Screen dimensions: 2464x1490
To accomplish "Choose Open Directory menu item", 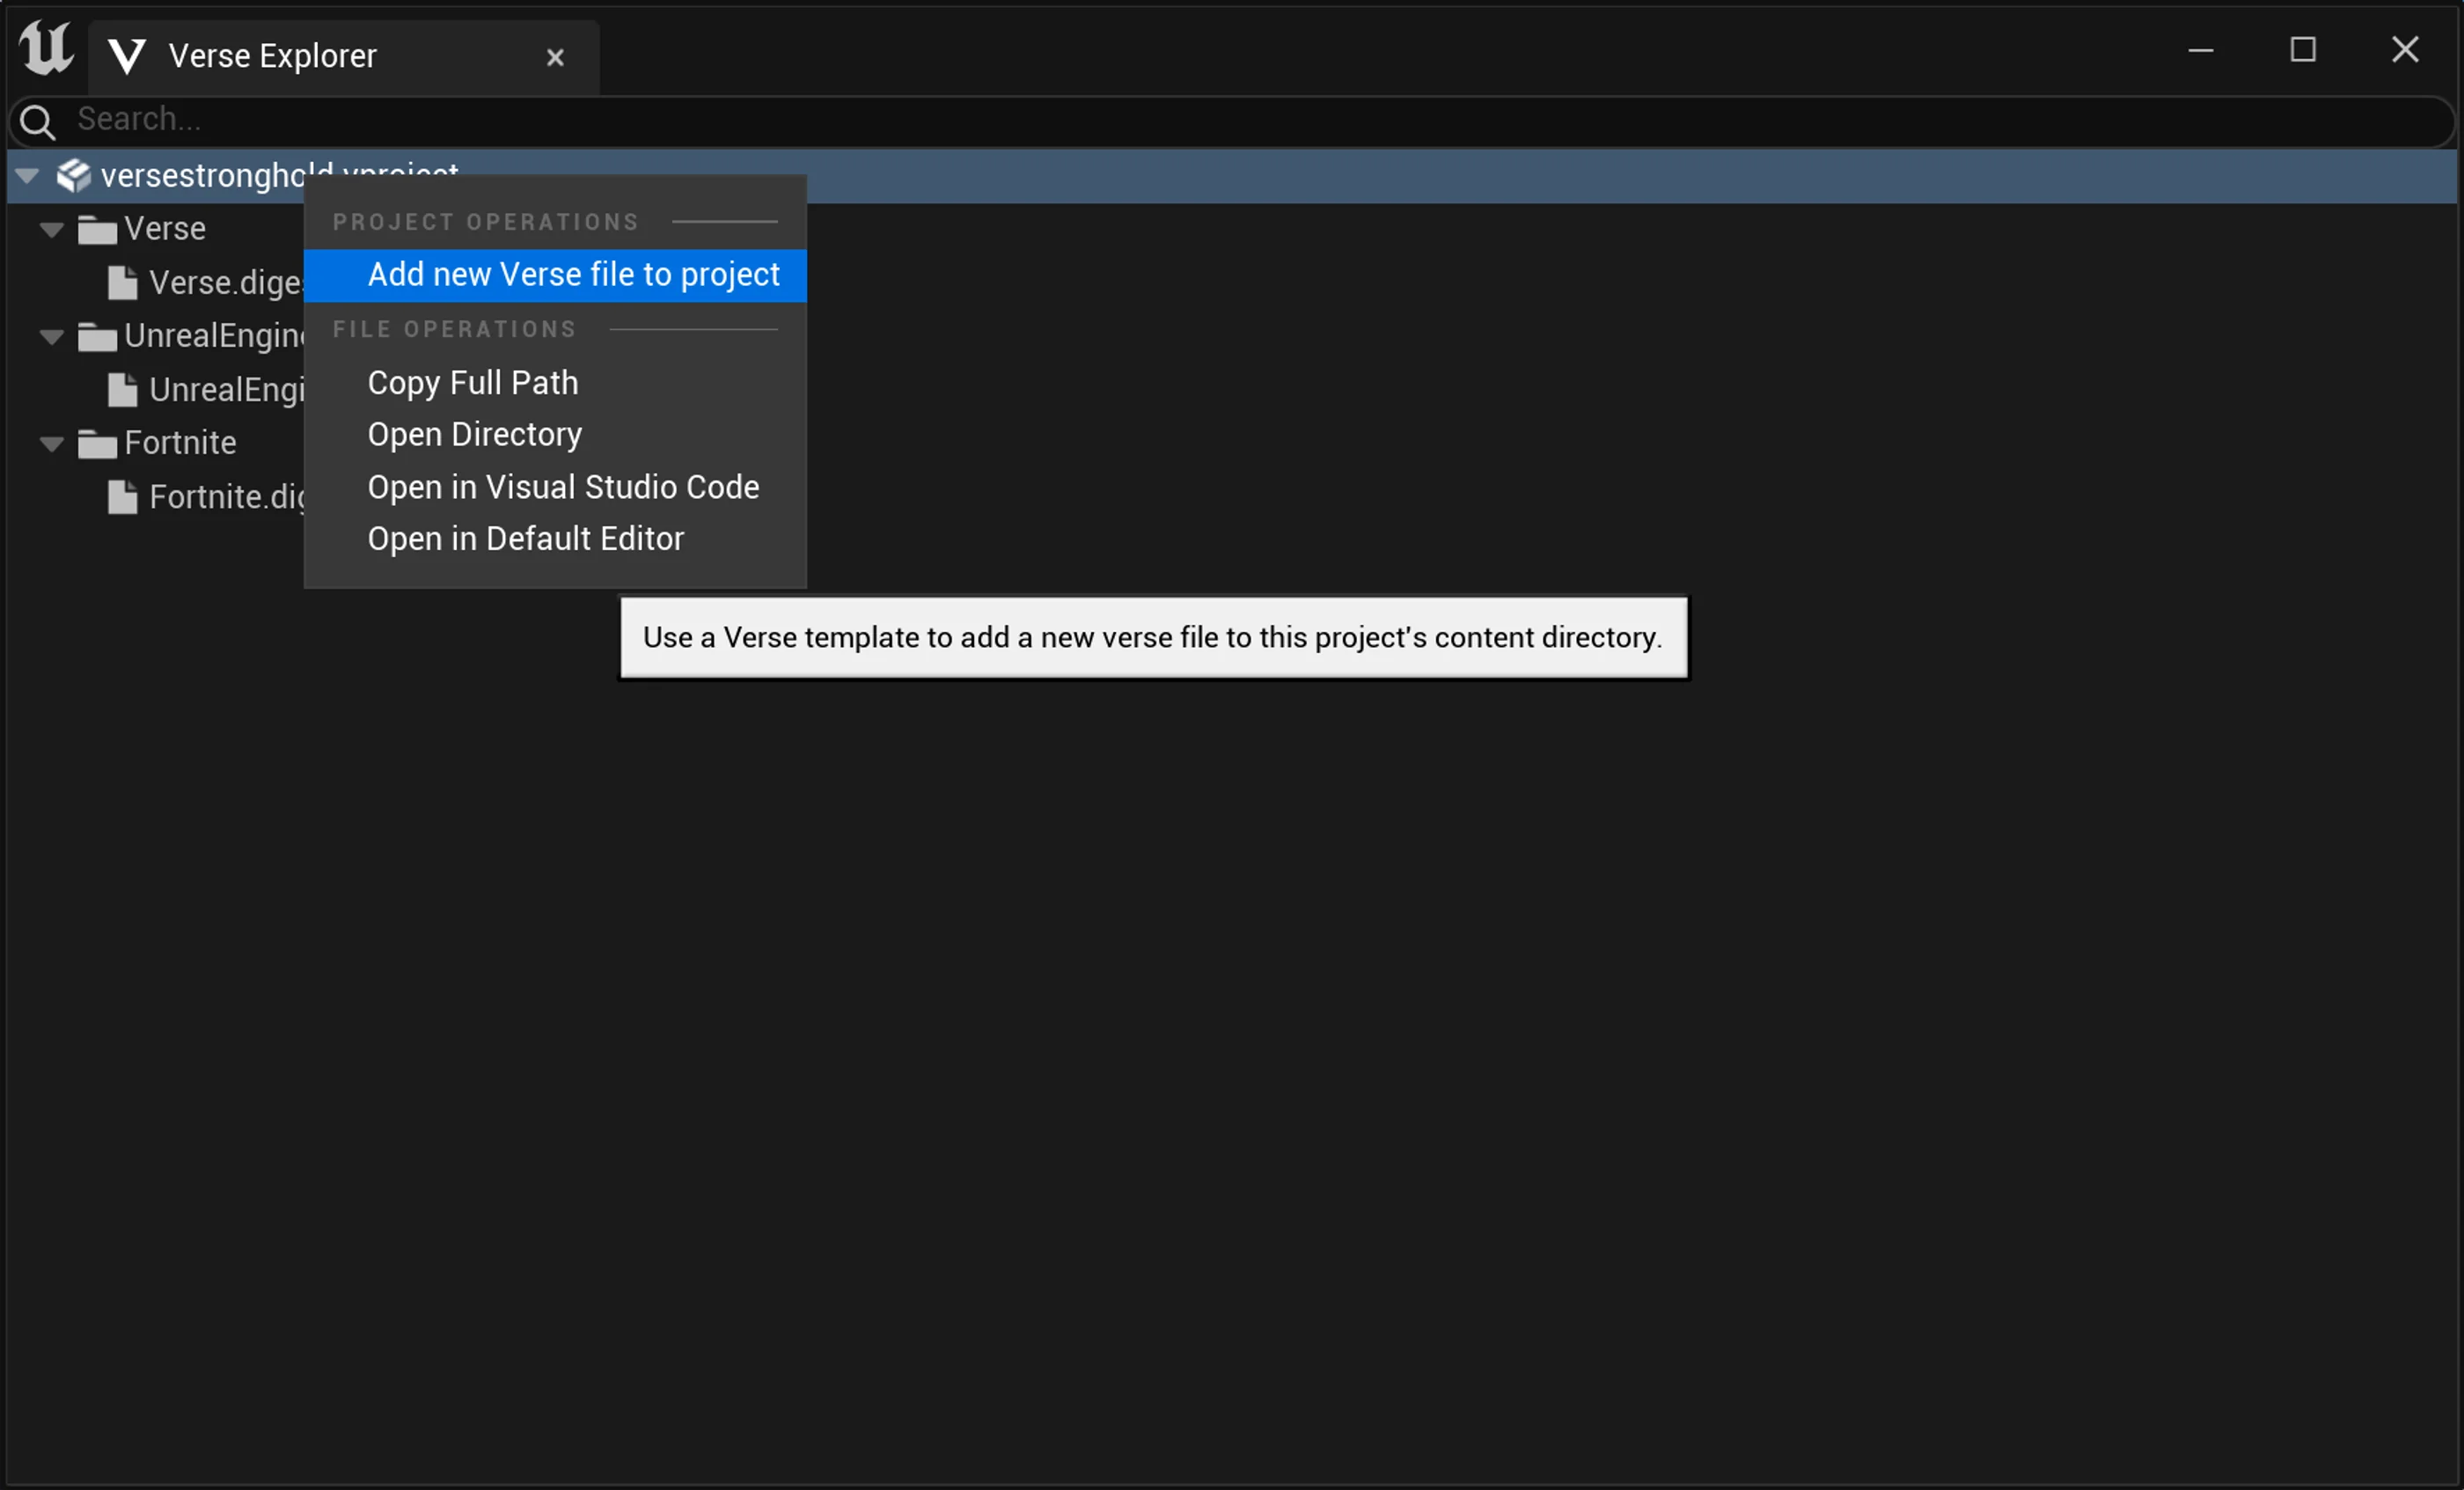I will (555, 435).
